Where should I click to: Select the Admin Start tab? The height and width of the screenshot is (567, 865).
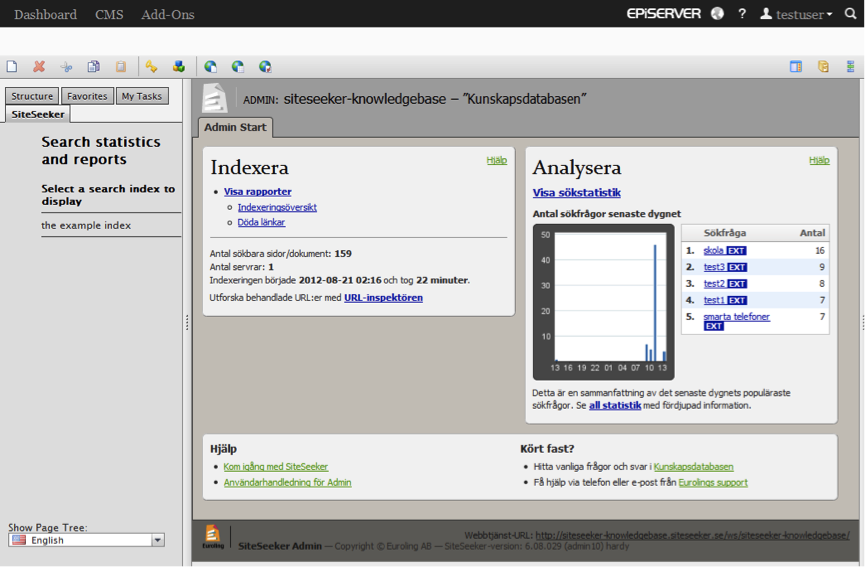235,127
